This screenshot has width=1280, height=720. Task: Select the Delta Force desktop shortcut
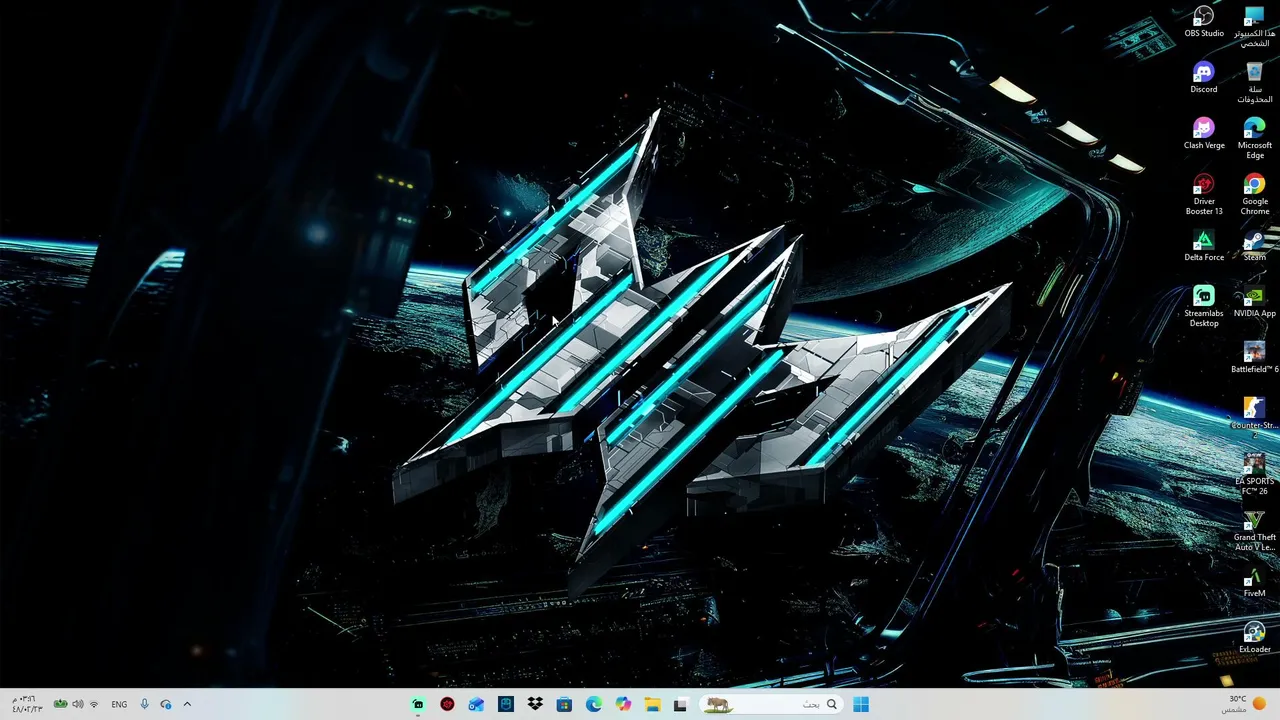[1204, 246]
